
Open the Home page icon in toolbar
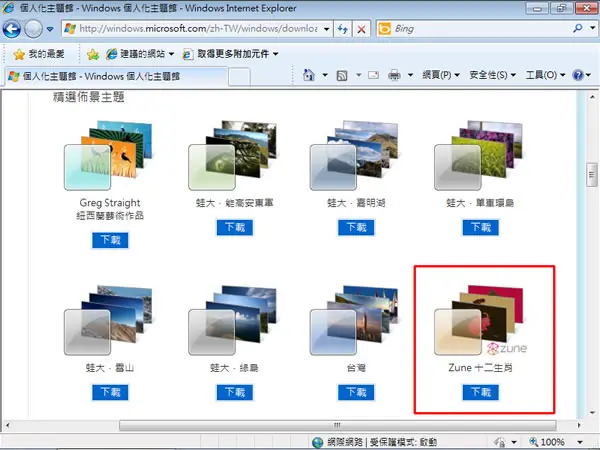coord(309,75)
